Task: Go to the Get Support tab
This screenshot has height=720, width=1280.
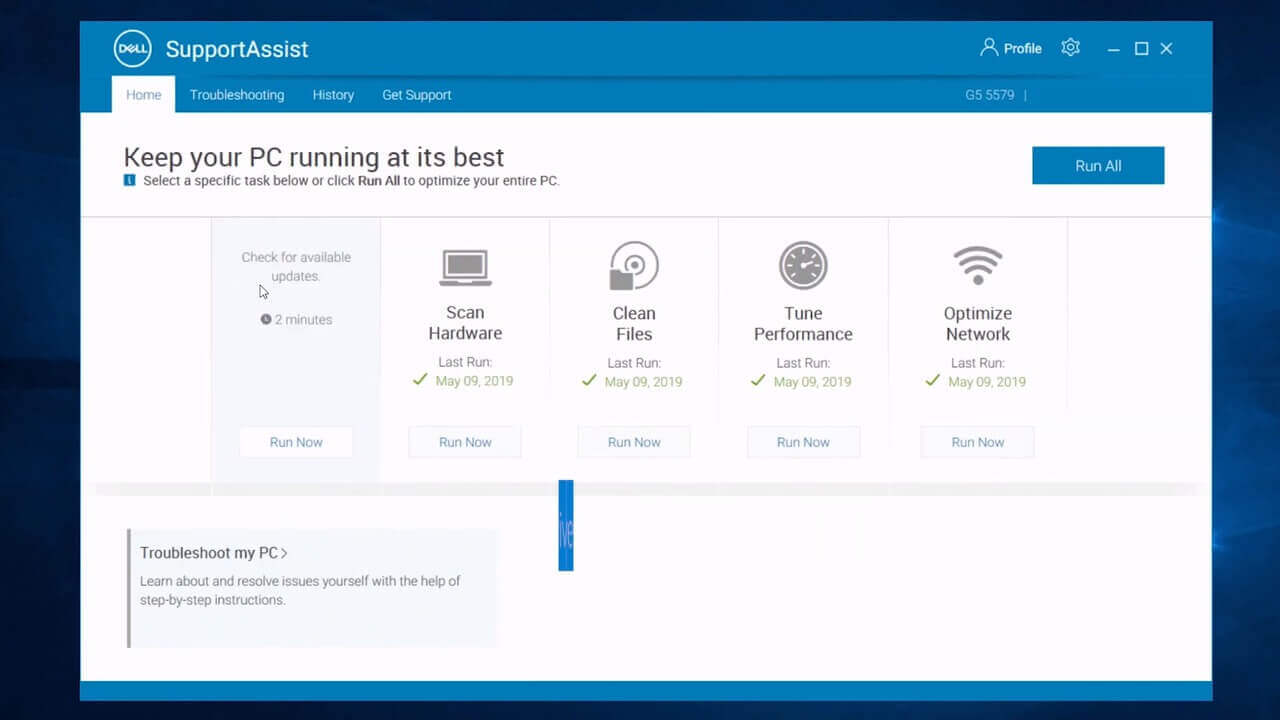Action: (416, 94)
